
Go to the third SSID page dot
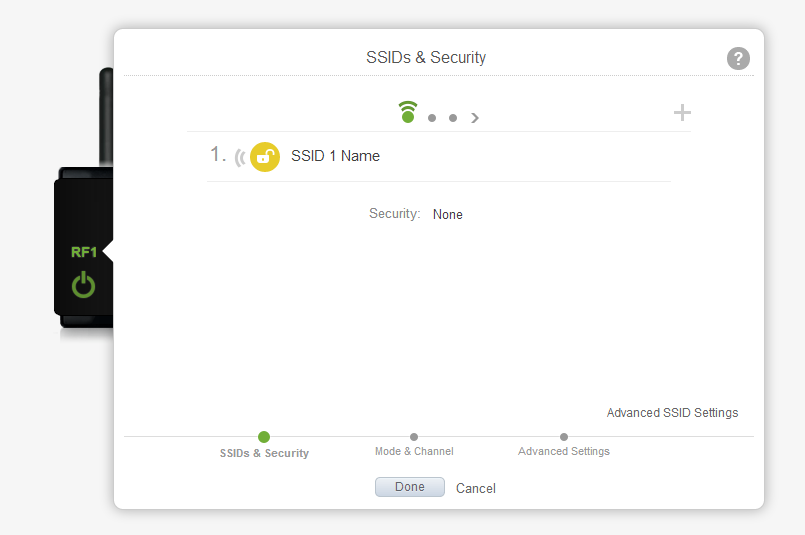(x=453, y=118)
